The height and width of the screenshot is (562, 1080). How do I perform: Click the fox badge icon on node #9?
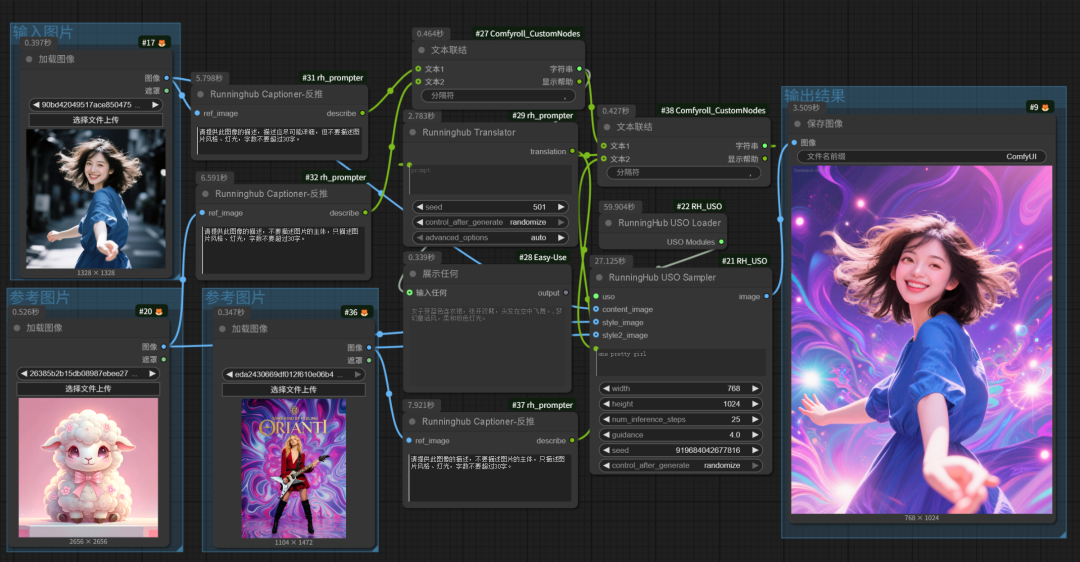(1045, 107)
